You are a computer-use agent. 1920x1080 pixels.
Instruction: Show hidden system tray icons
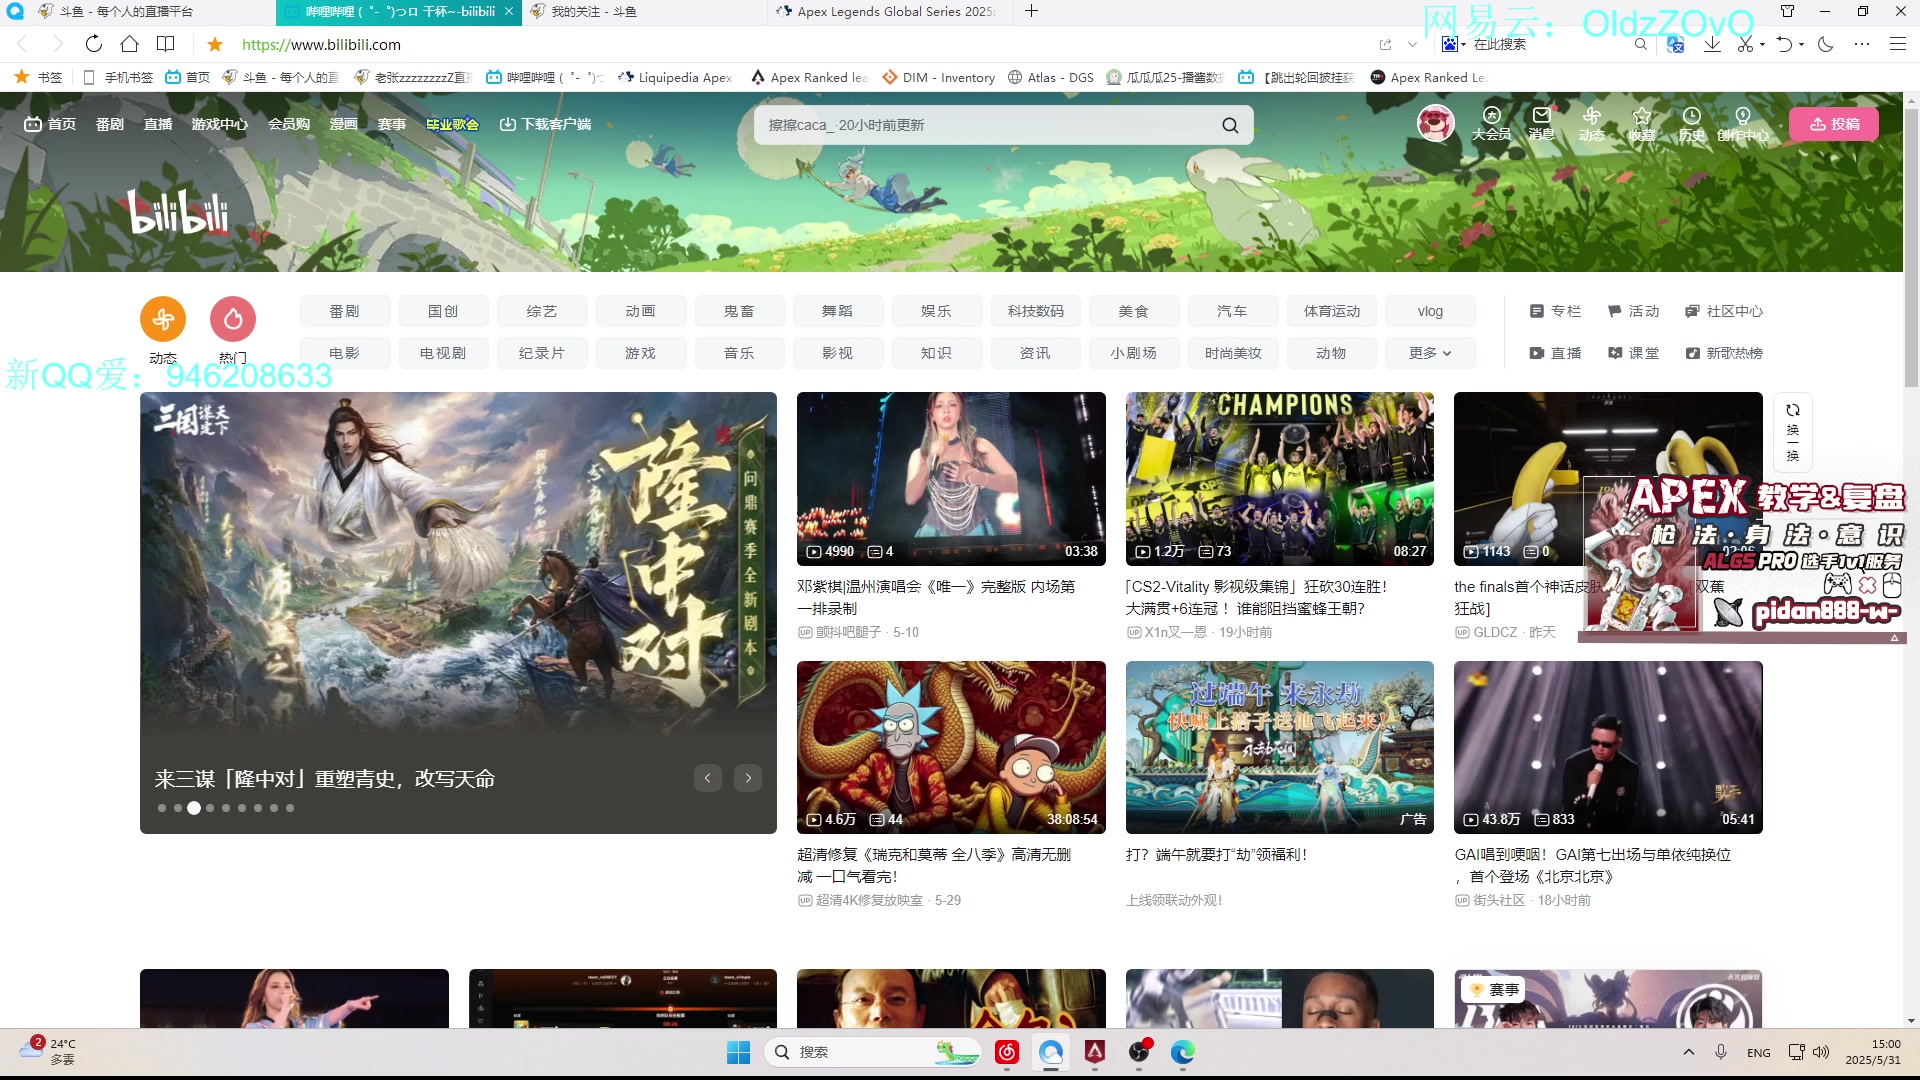click(x=1689, y=1052)
